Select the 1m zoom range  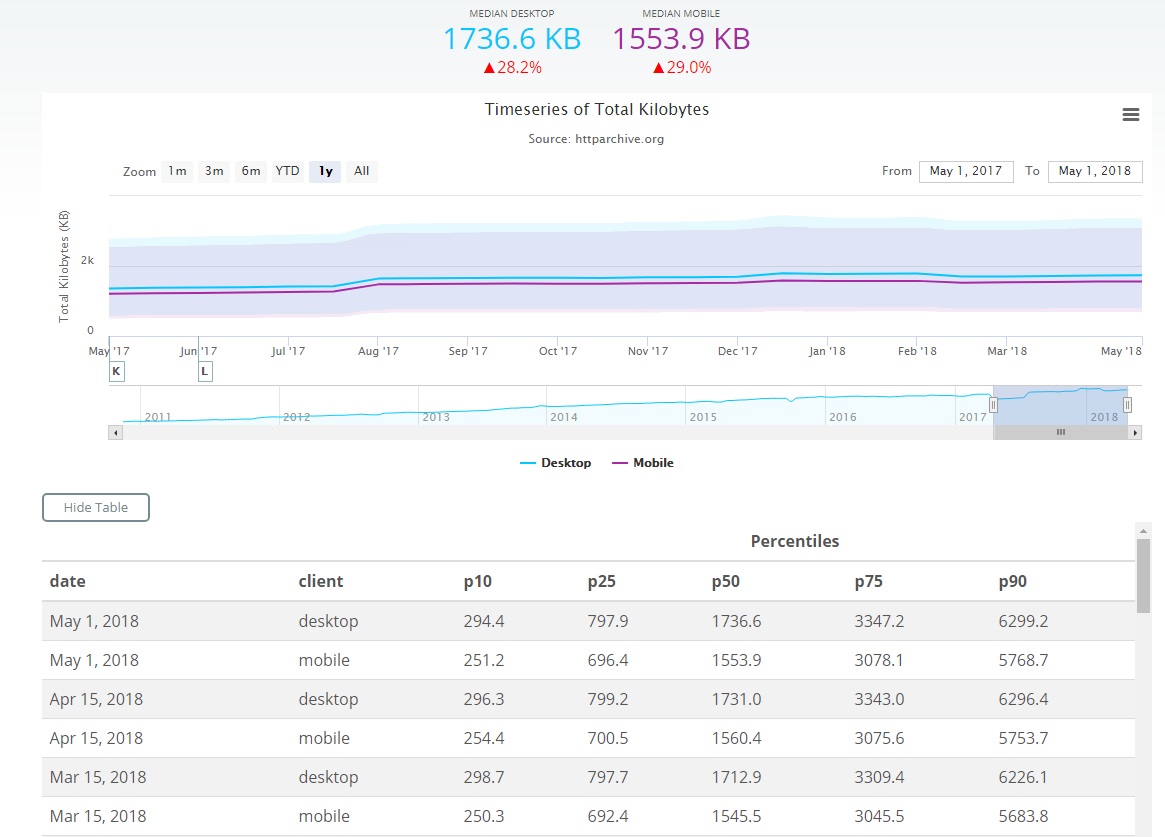click(x=177, y=171)
